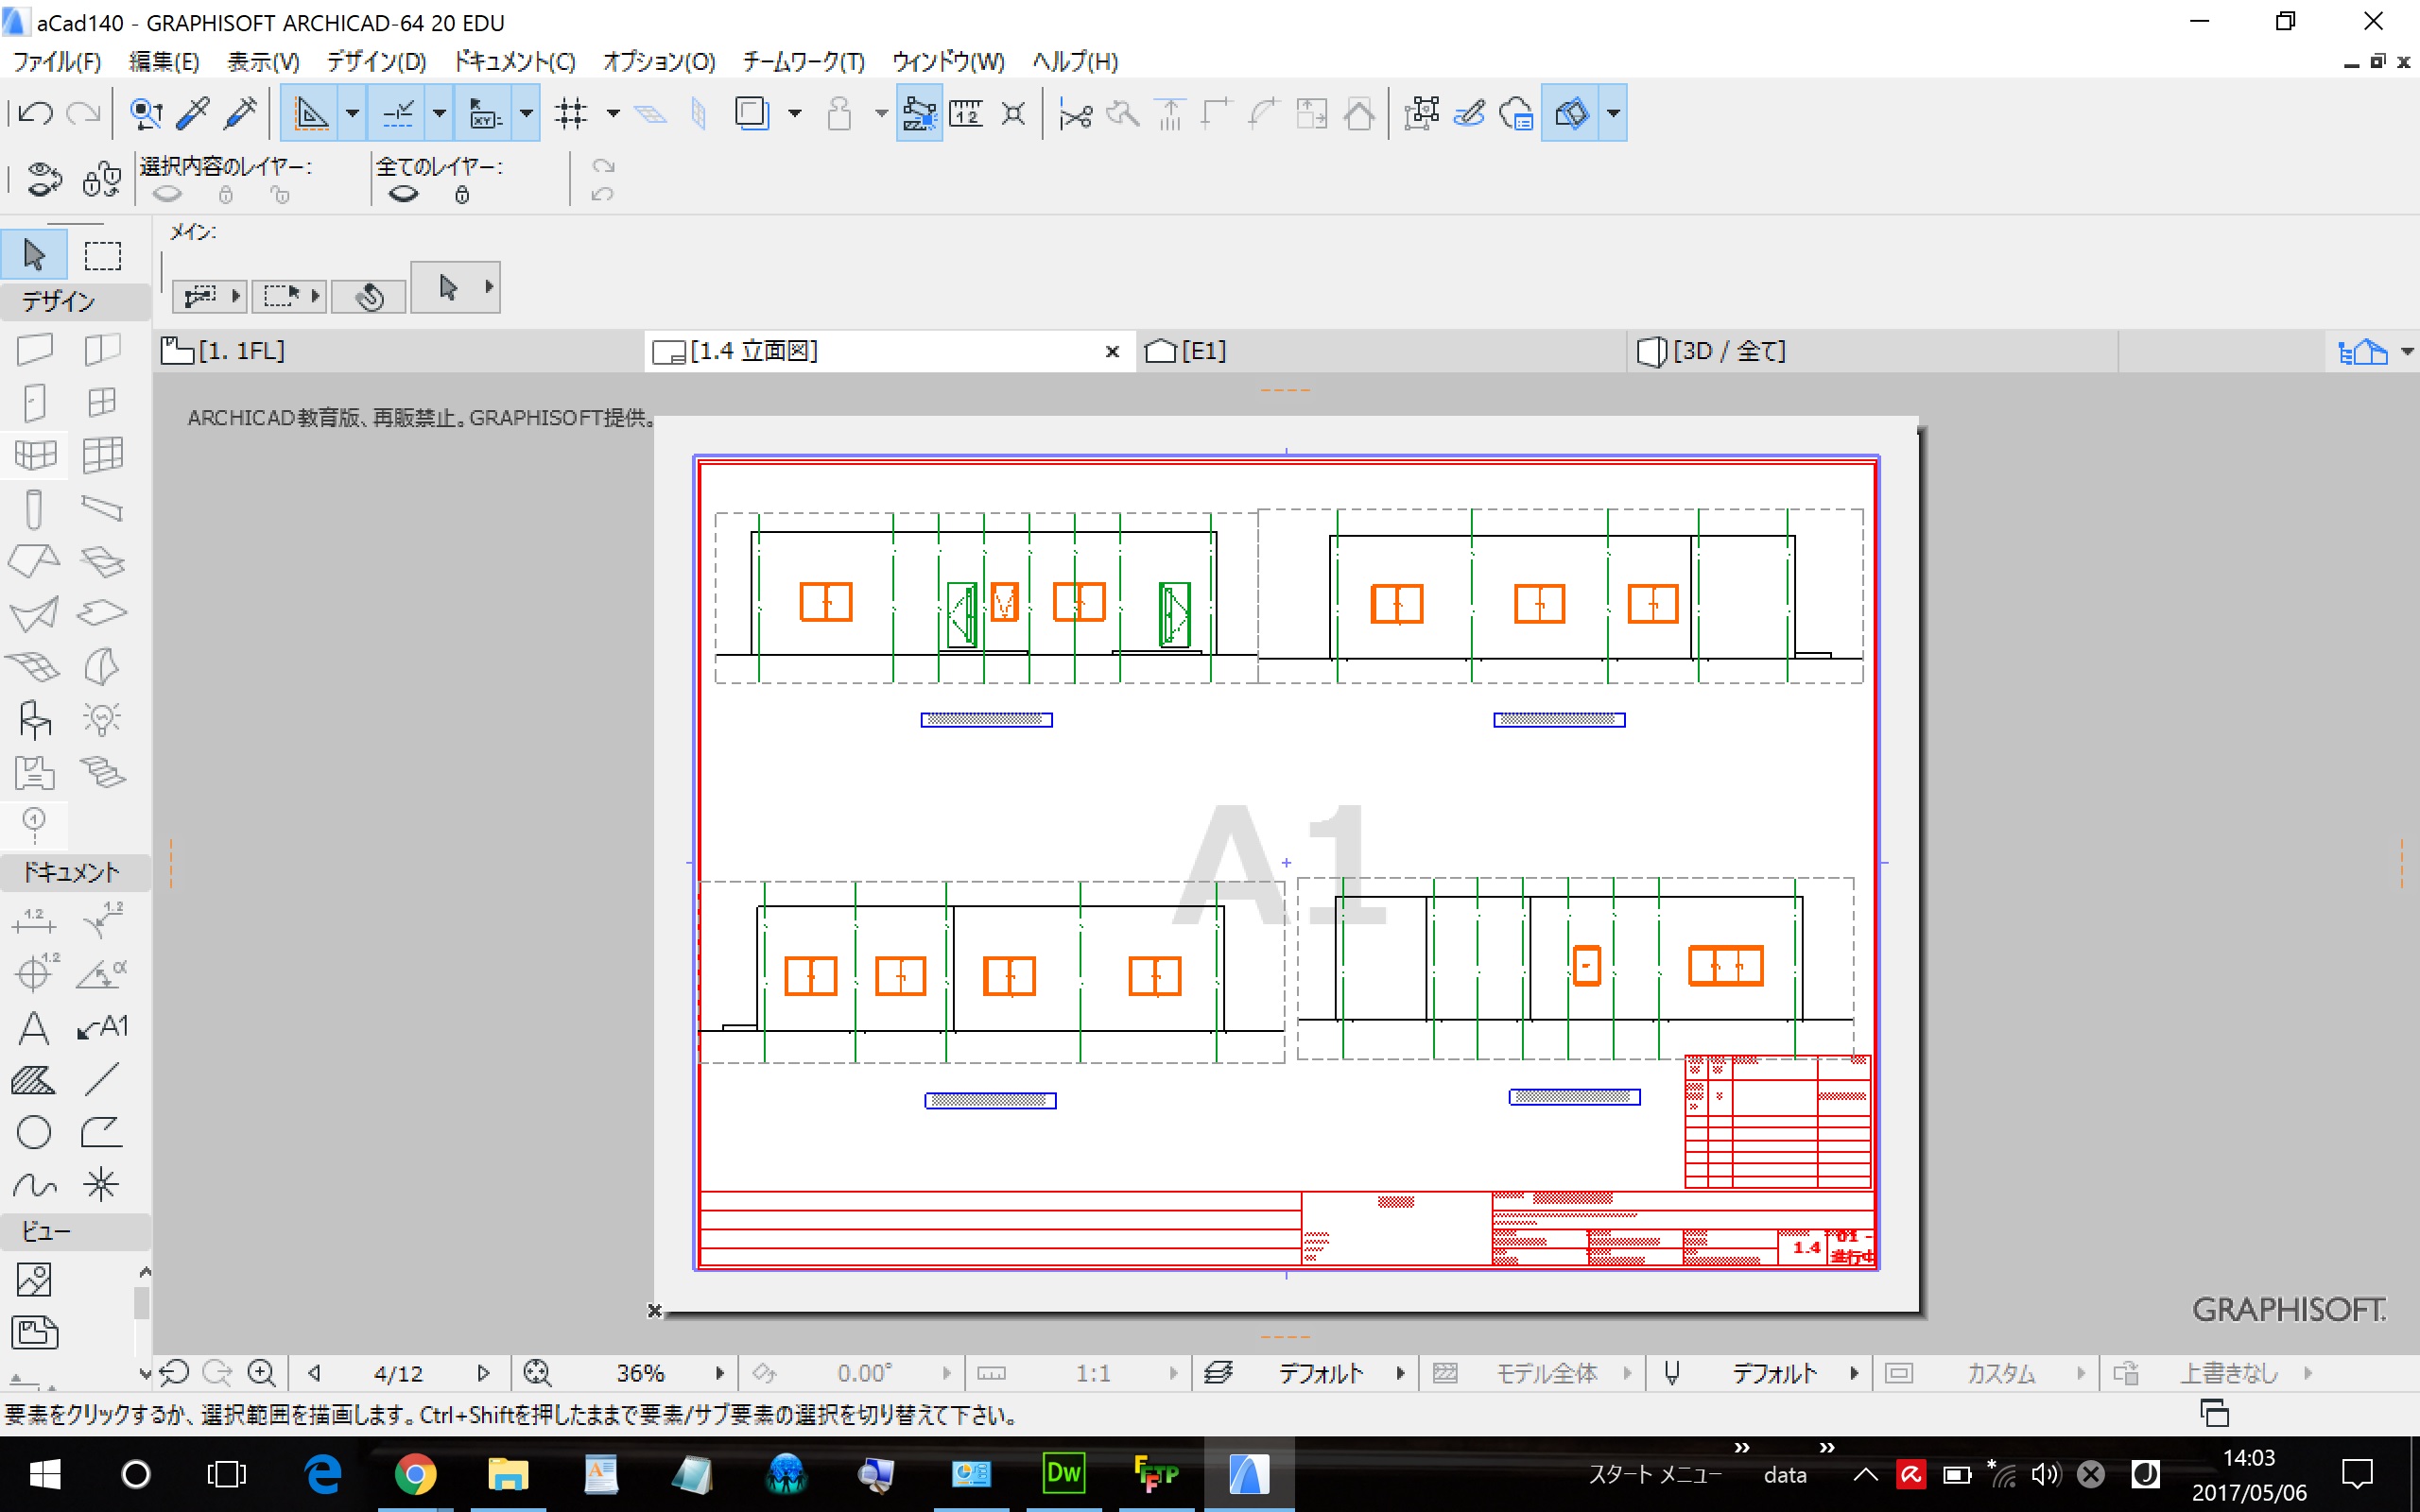The height and width of the screenshot is (1512, 2420).
Task: Open the 編集(E) menu
Action: pyautogui.click(x=164, y=62)
